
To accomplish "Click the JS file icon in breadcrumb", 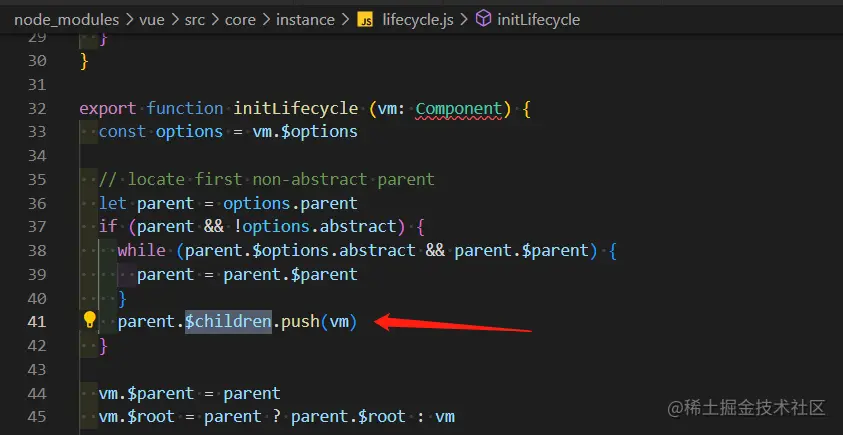I will pos(365,19).
